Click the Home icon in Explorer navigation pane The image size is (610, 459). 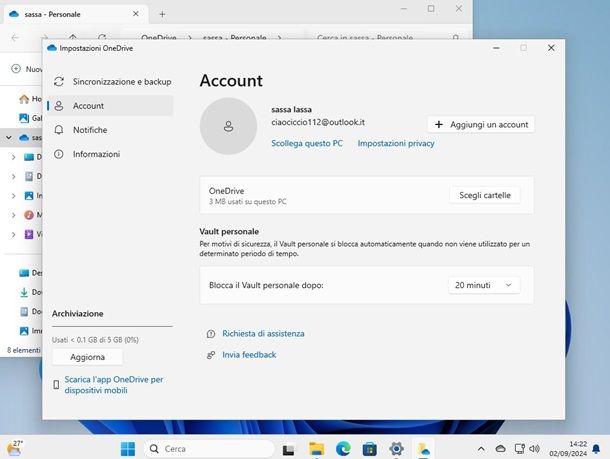point(24,99)
